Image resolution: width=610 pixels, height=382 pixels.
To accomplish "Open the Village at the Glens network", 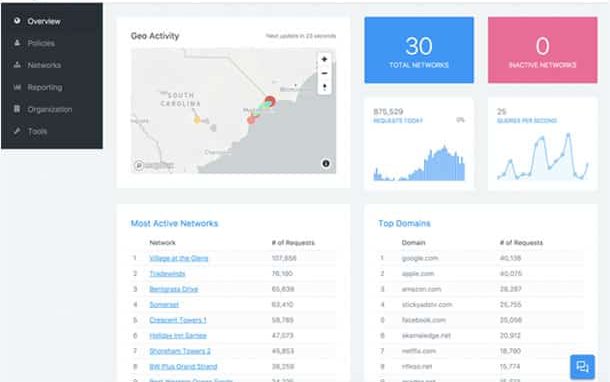I will tap(179, 258).
